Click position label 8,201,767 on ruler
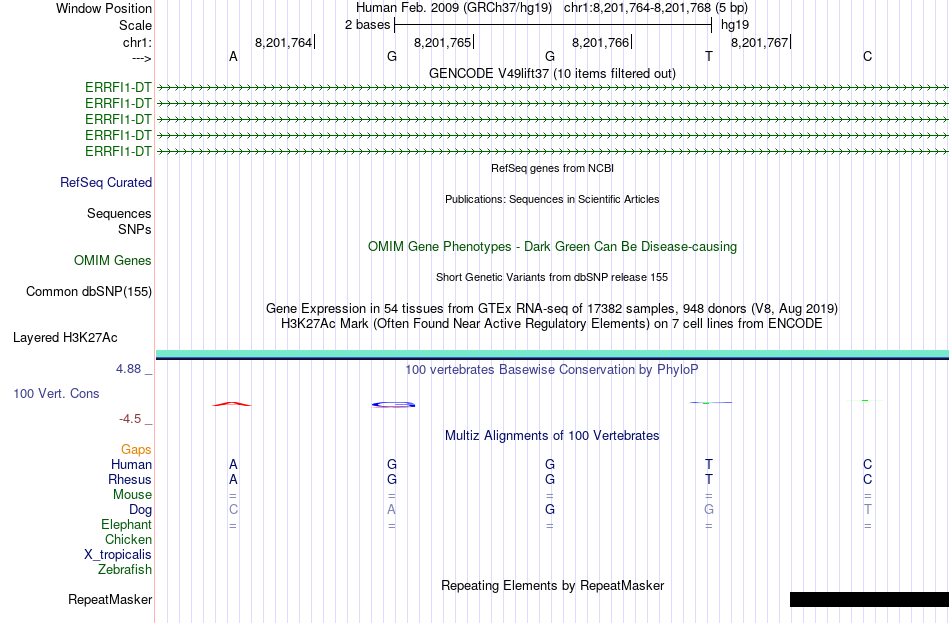Viewport: 950px width, 623px height. pyautogui.click(x=759, y=42)
